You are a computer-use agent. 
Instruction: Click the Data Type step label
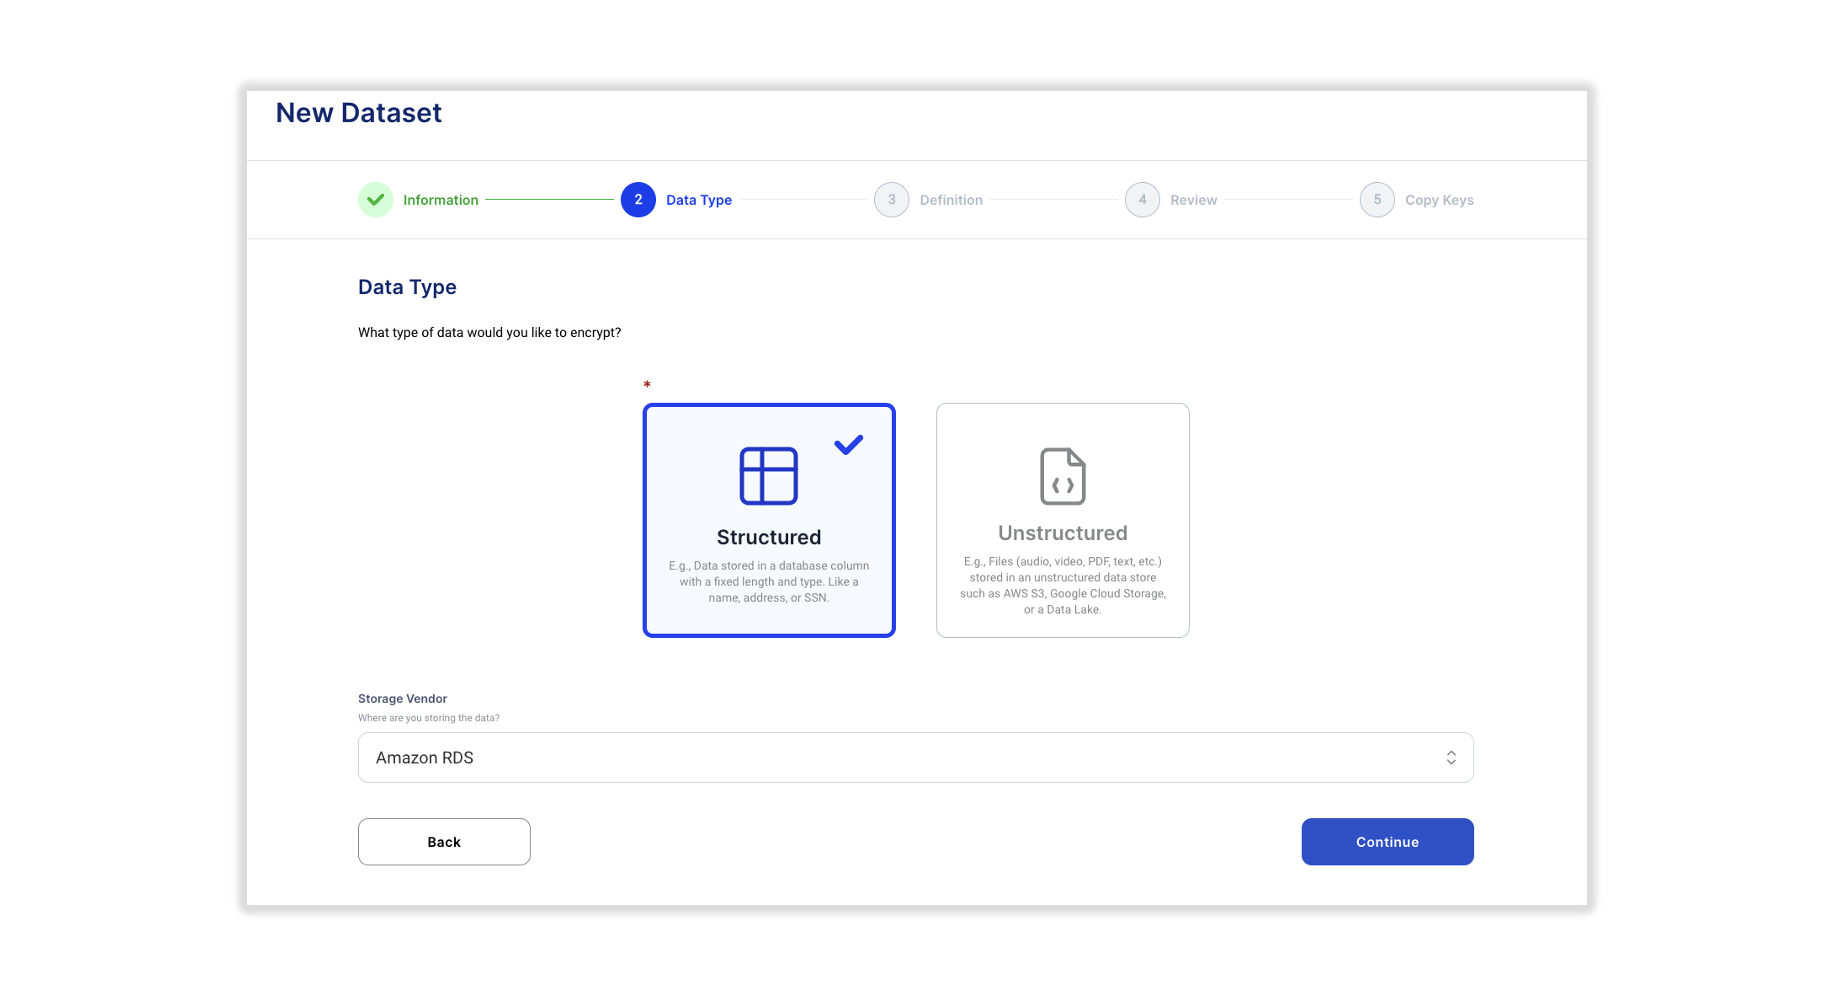coord(699,200)
